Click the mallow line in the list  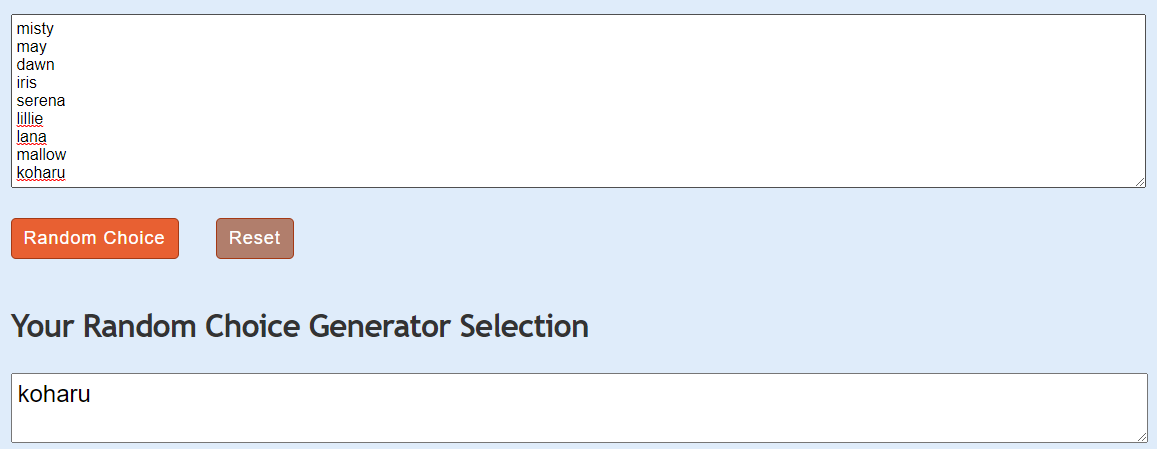41,154
